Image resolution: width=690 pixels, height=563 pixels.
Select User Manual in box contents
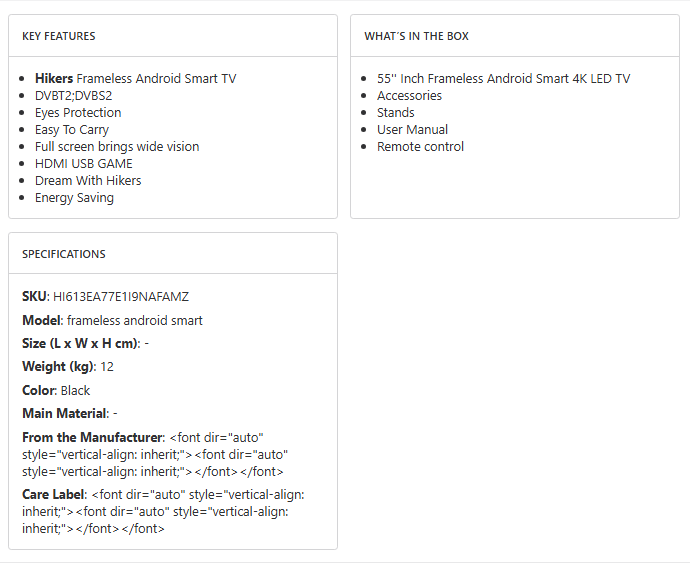pos(412,129)
